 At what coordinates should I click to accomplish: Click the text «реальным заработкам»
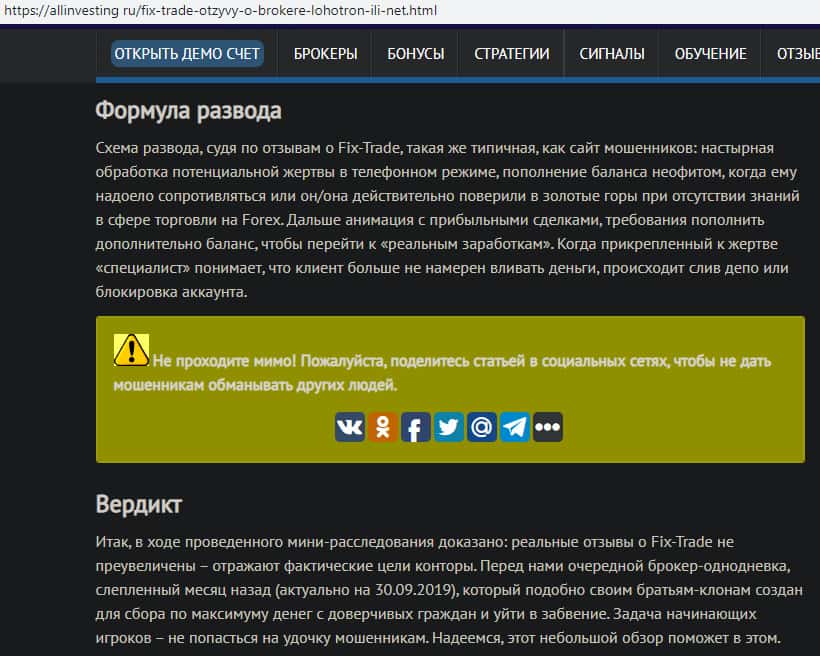tap(468, 244)
